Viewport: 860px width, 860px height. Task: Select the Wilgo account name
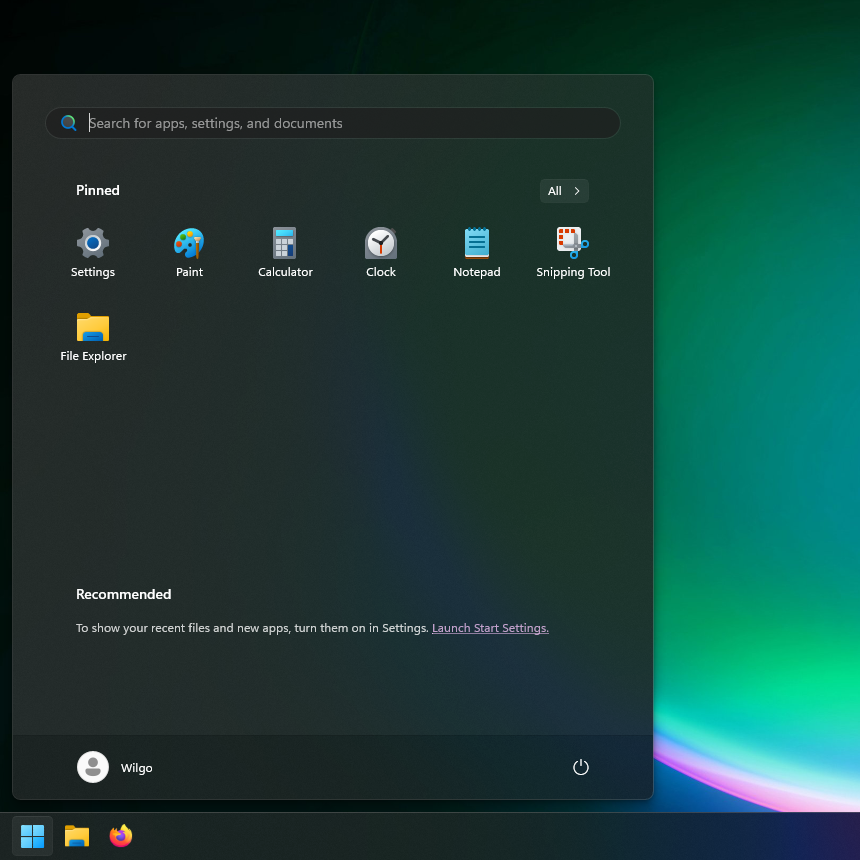(x=137, y=768)
